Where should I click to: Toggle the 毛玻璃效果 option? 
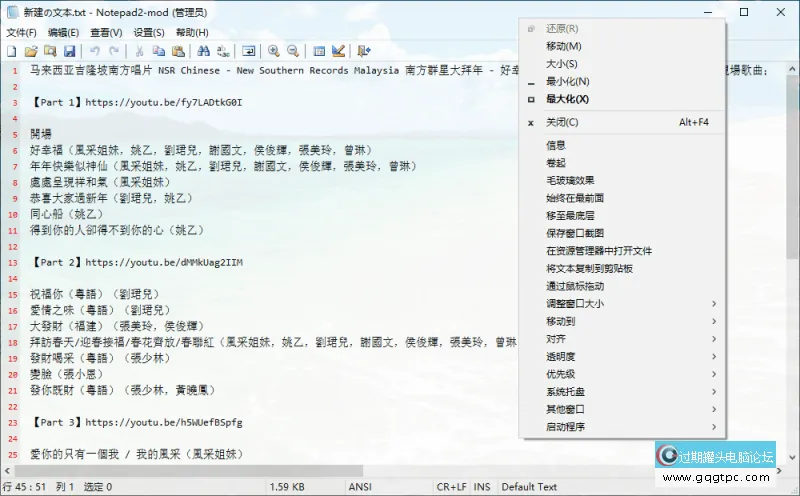tap(622, 181)
